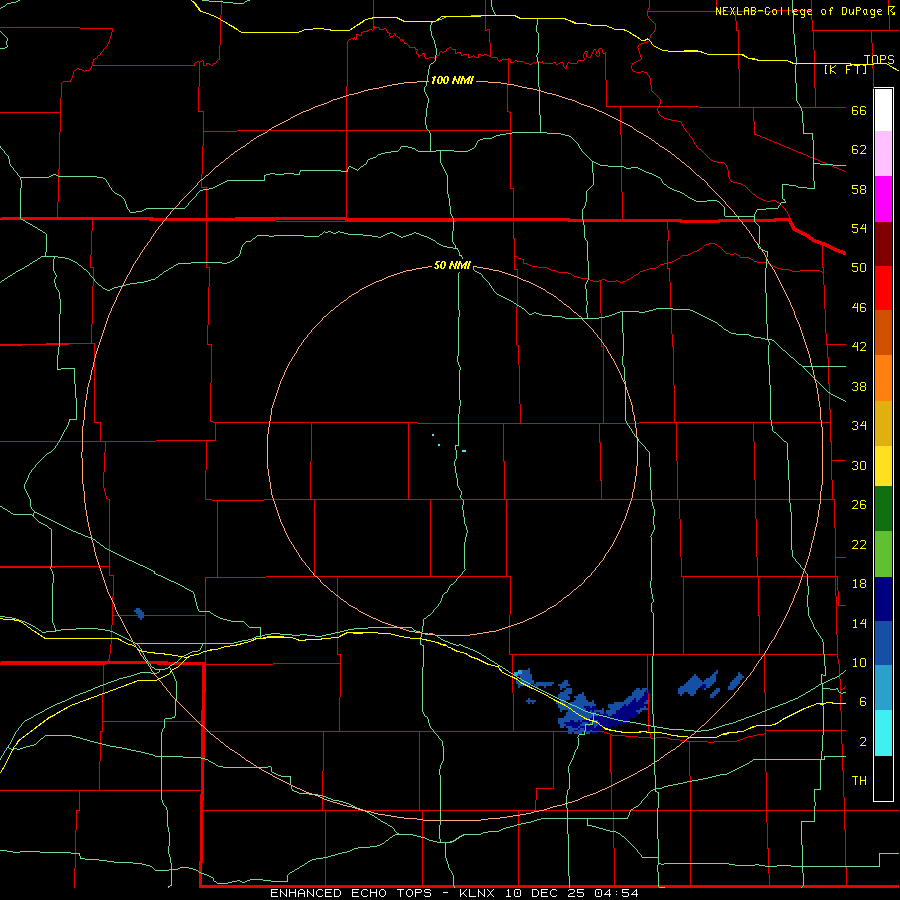The width and height of the screenshot is (900, 900).
Task: Click the "TOPS" legend heading
Action: (x=879, y=59)
